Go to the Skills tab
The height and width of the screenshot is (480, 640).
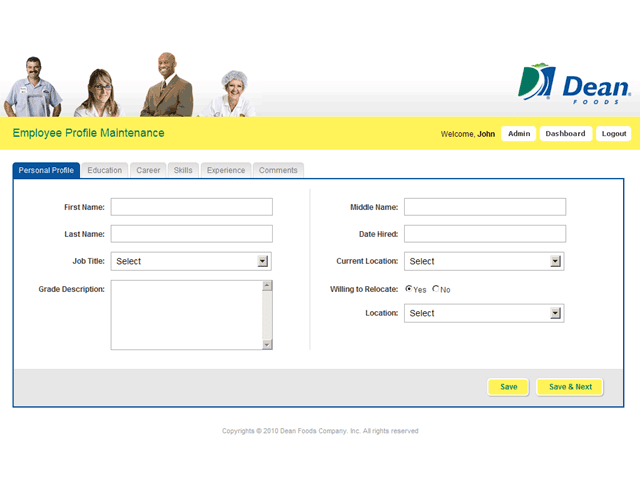[x=183, y=170]
